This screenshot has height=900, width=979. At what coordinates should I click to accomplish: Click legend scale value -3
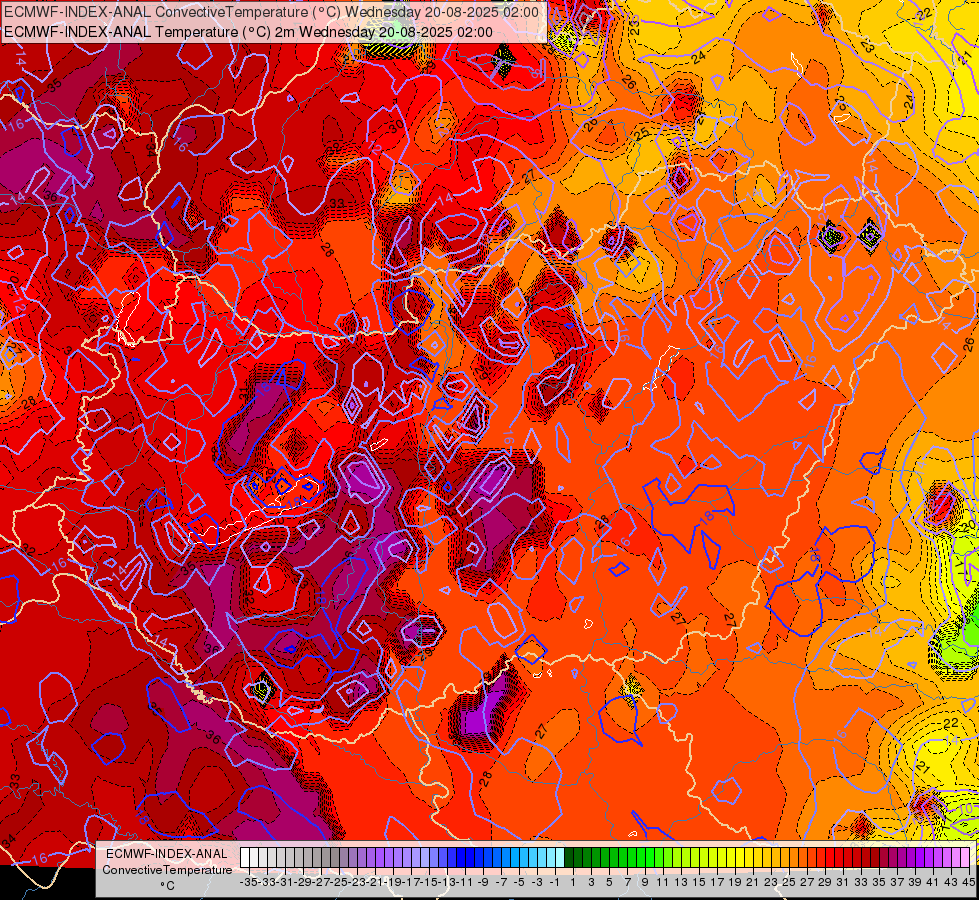click(x=537, y=882)
